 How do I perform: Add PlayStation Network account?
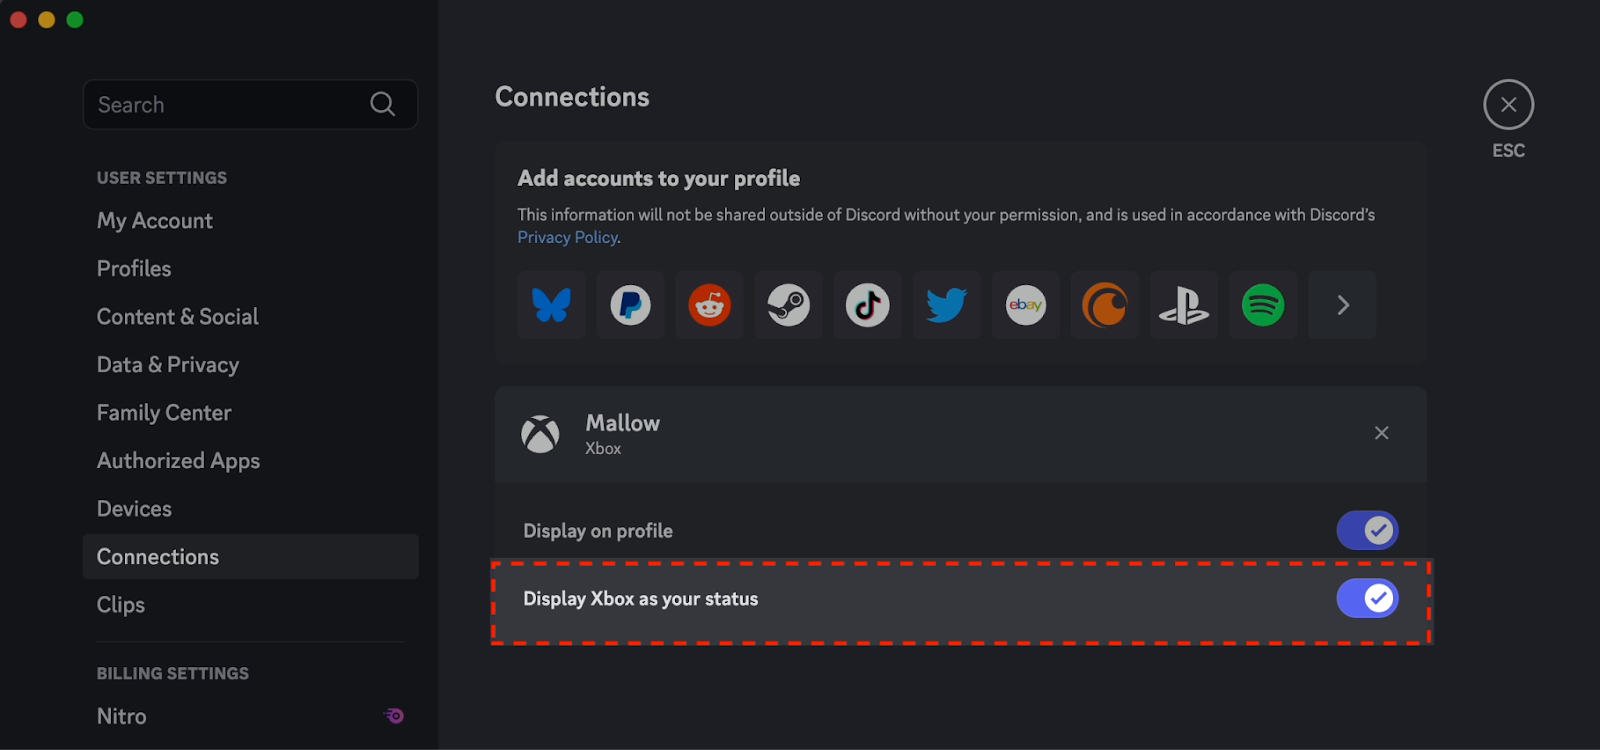[1184, 305]
